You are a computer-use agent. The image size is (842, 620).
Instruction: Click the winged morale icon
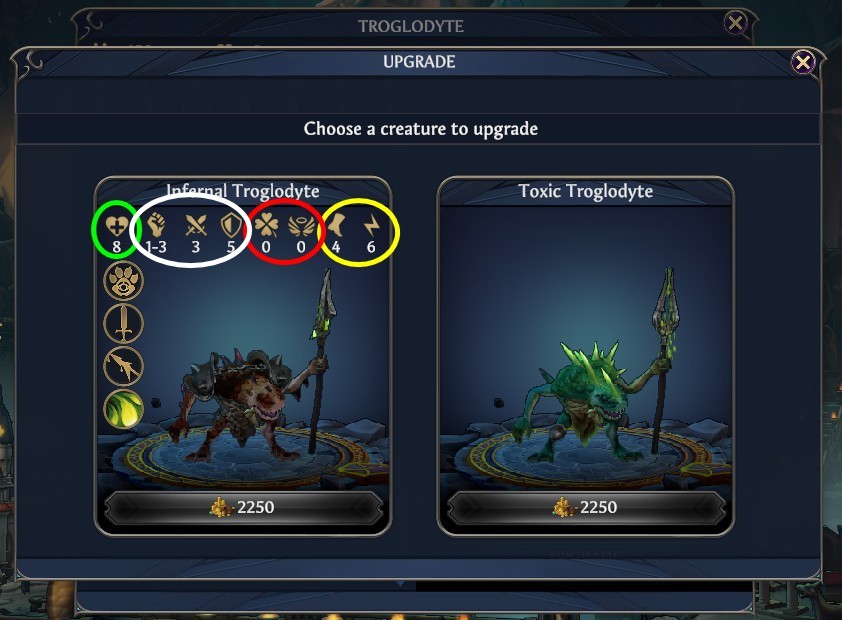301,226
